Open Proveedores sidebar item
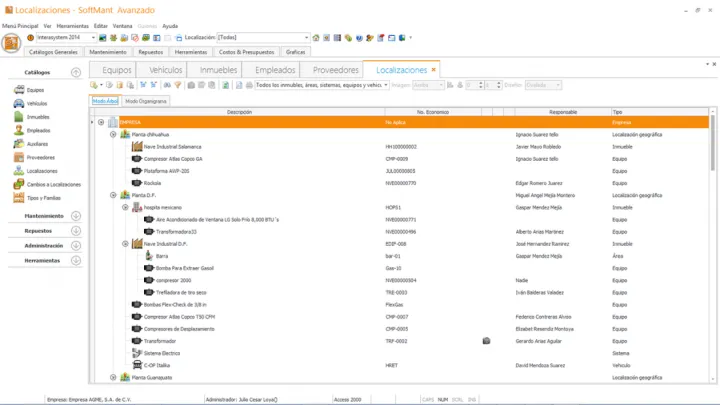Image resolution: width=720 pixels, height=405 pixels. (x=41, y=157)
